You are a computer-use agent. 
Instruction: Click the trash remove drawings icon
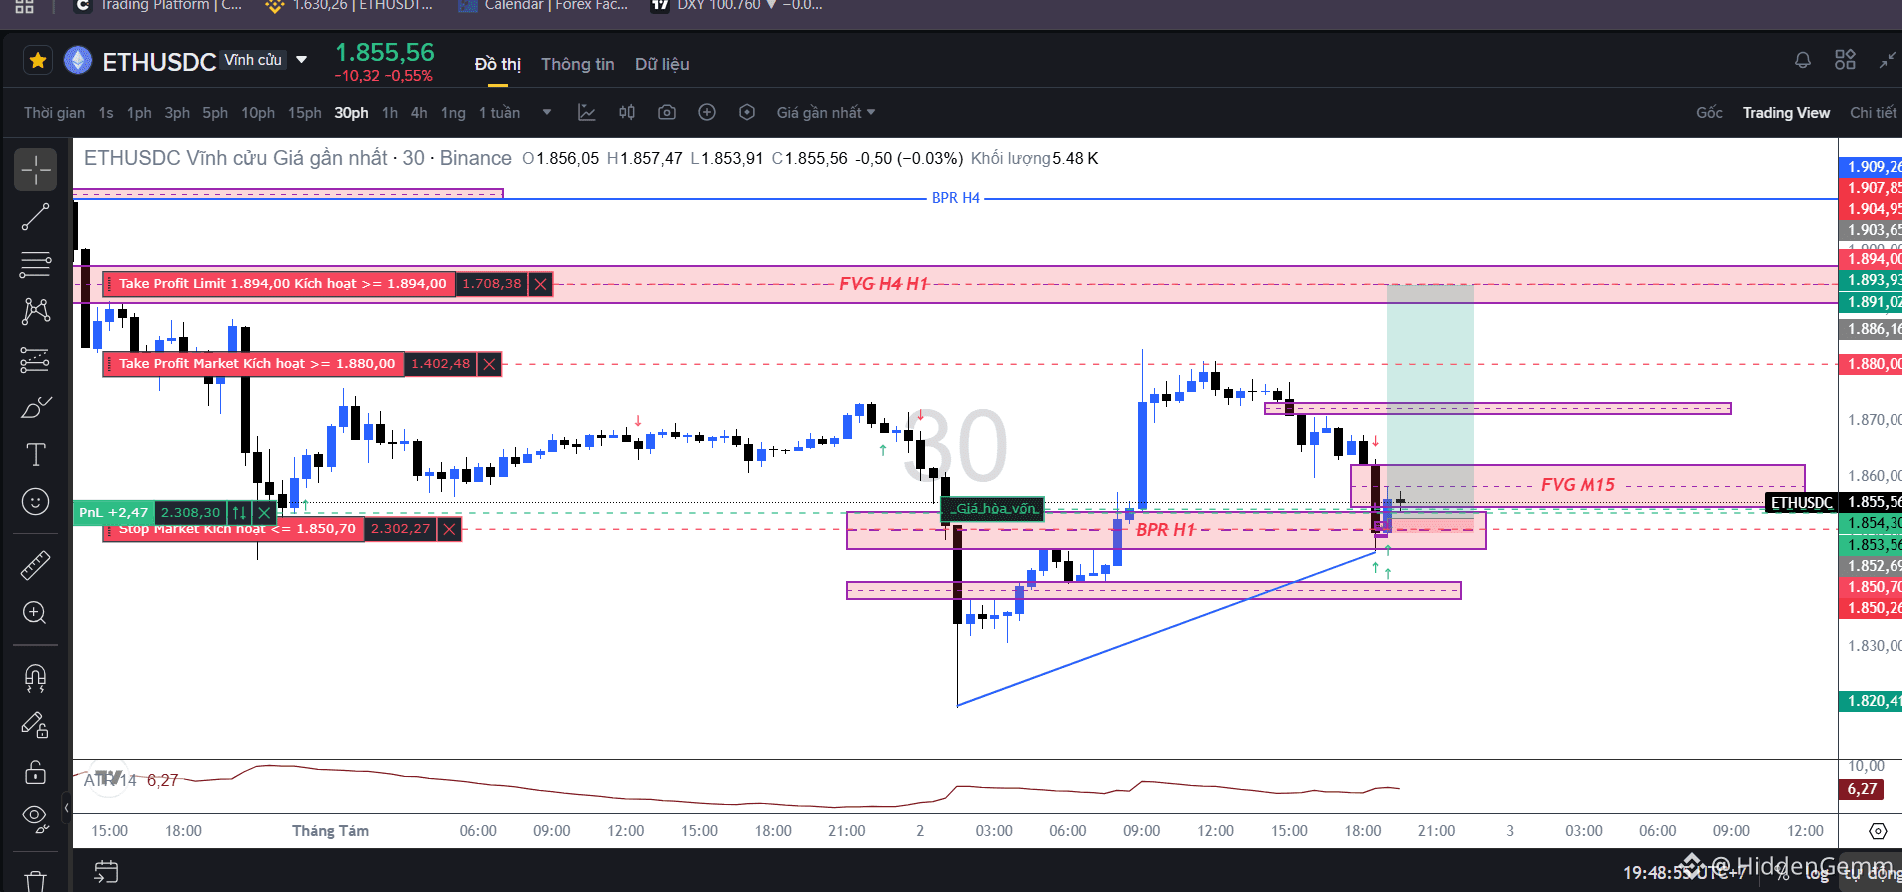pos(35,880)
